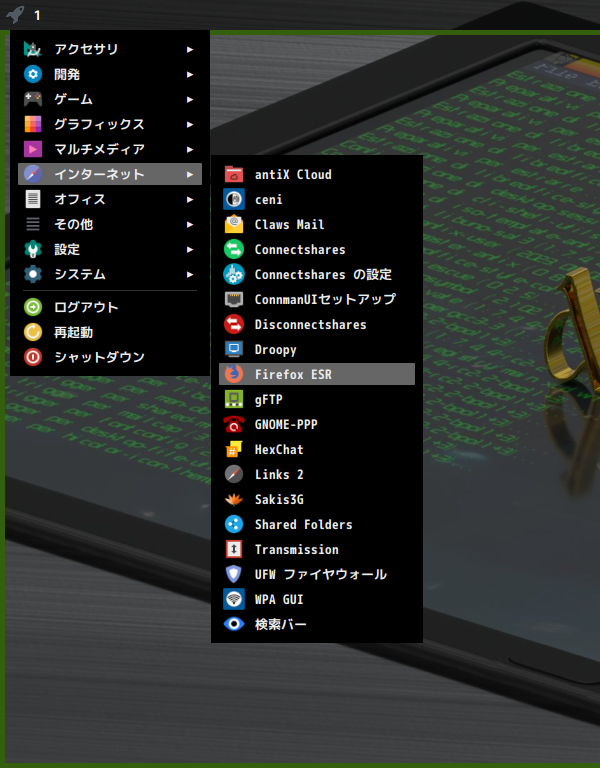The height and width of the screenshot is (768, 600).
Task: Open ConnmanUIセットアップ entry
Action: pos(317,299)
